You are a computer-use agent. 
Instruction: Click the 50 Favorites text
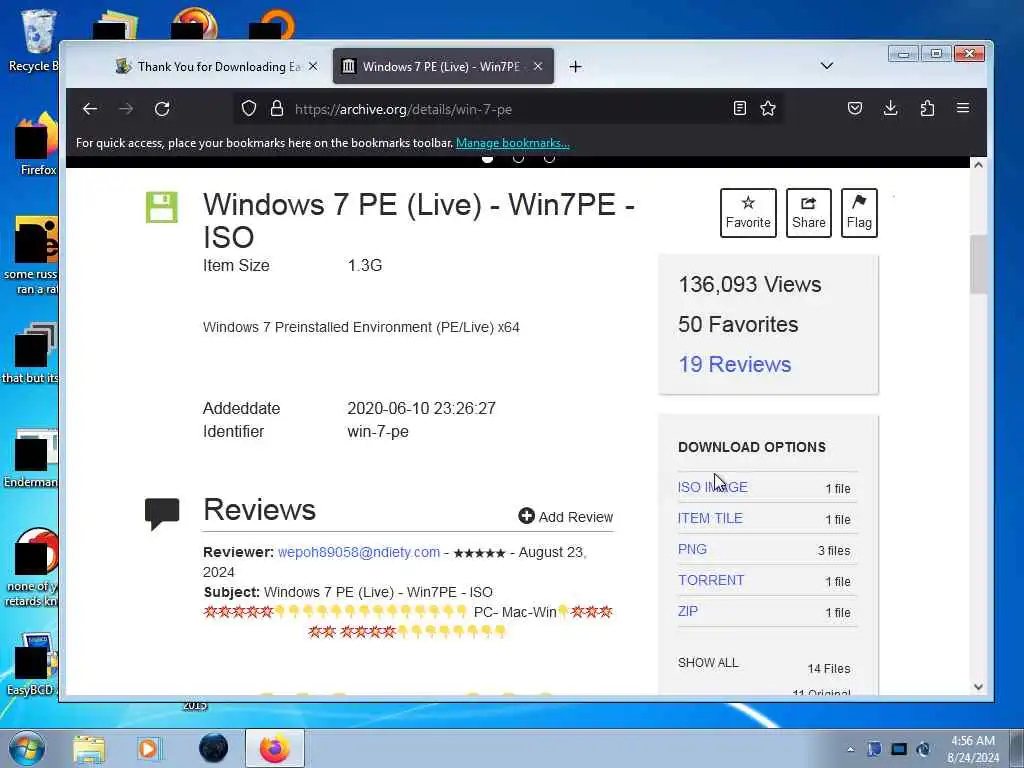738,325
